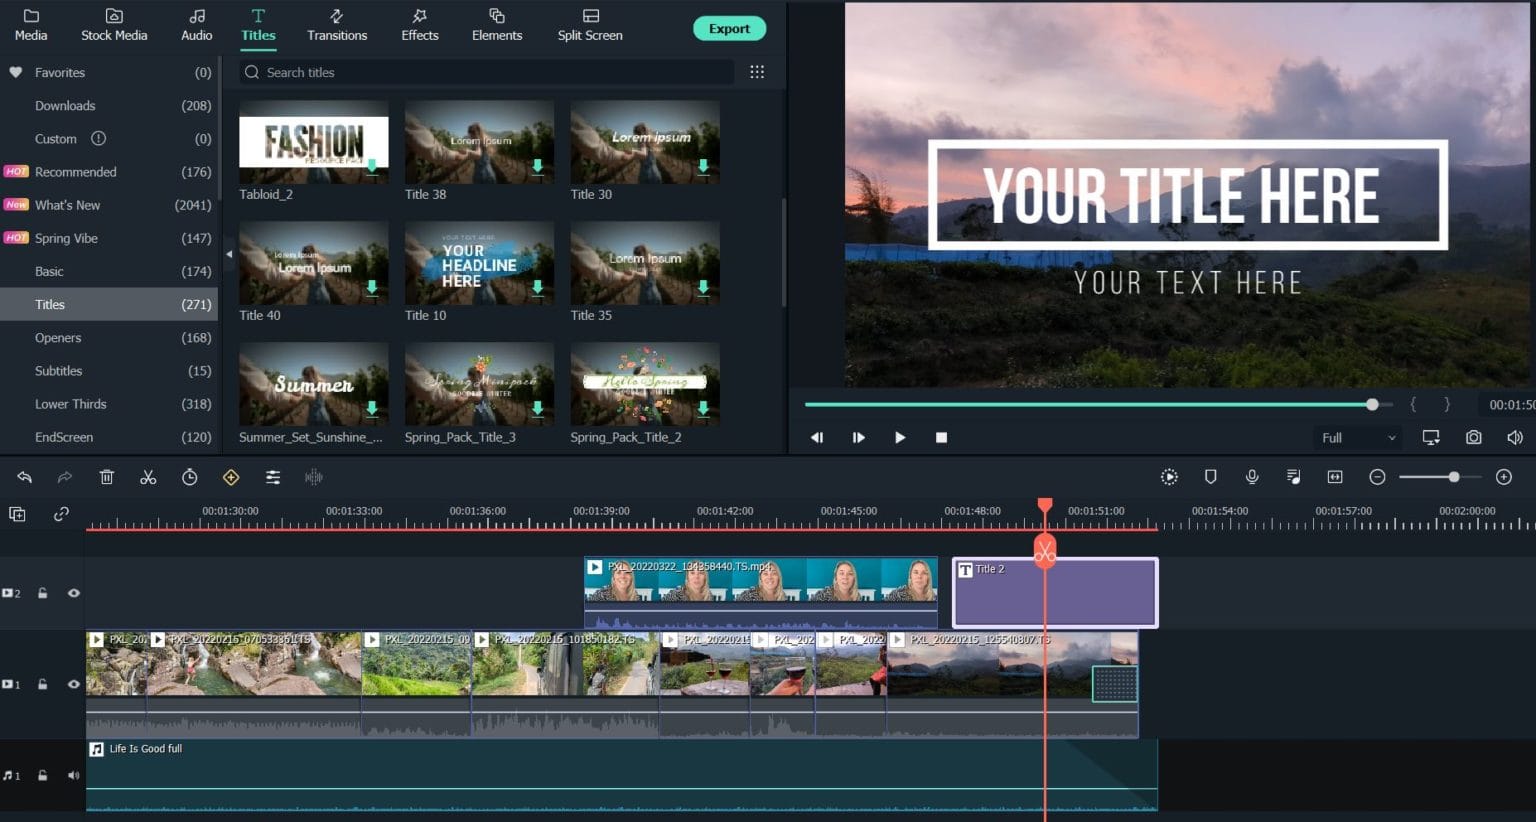Add a marker using the flag icon
The height and width of the screenshot is (822, 1536).
(x=1210, y=477)
